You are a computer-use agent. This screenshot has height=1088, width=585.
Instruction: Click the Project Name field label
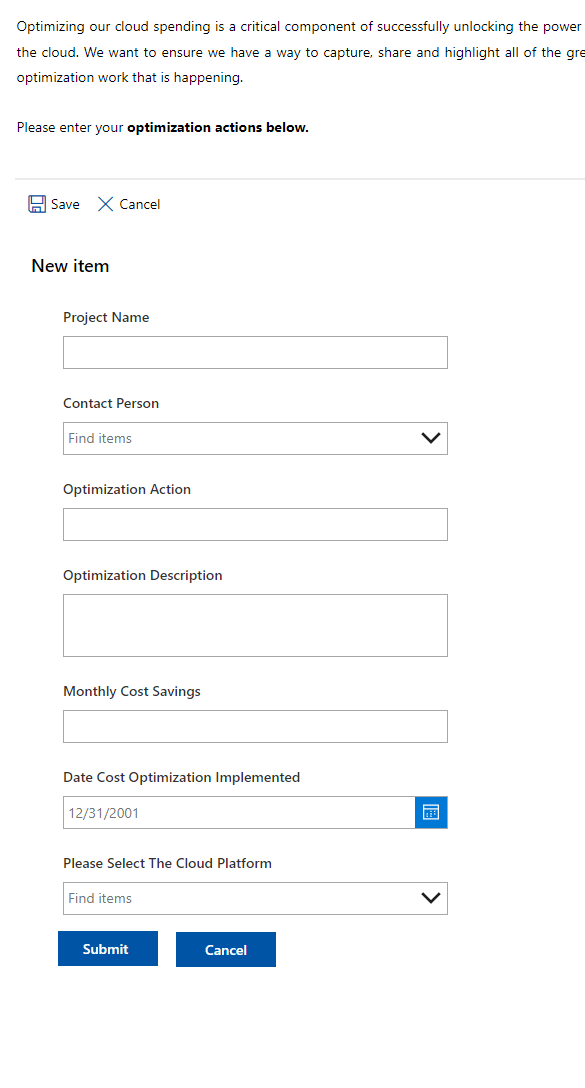coord(106,317)
